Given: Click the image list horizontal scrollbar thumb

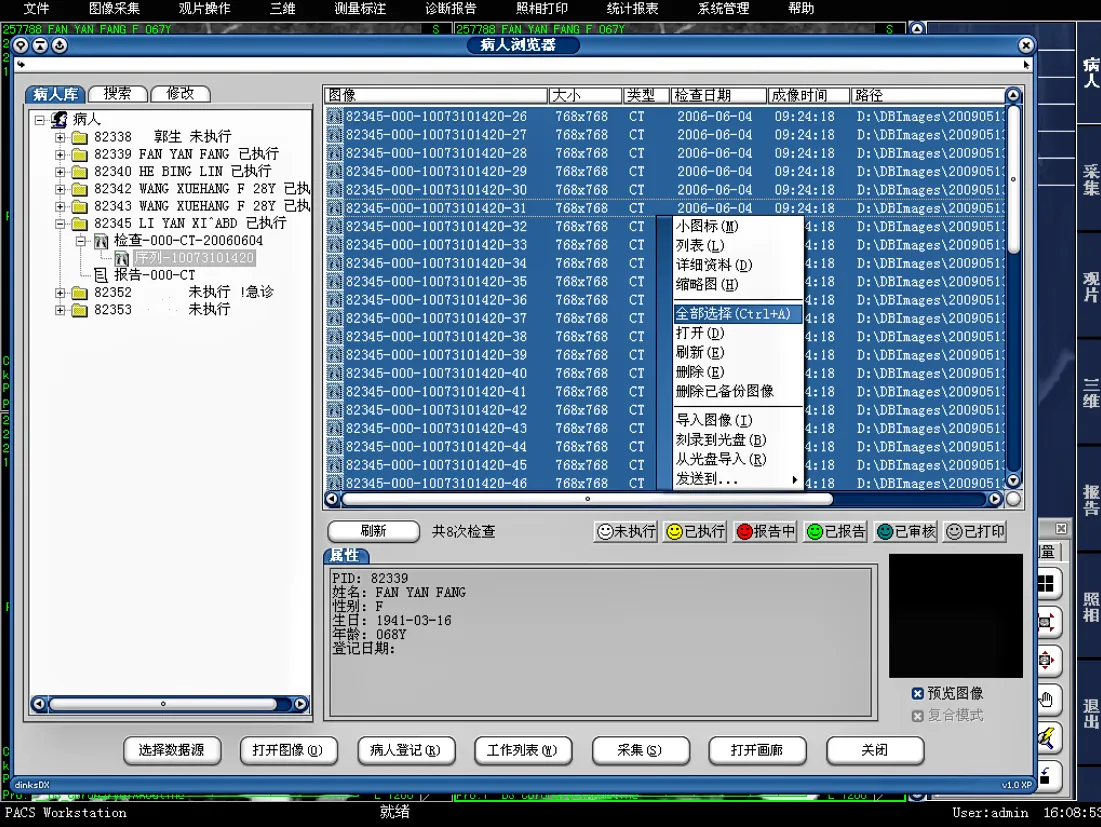Looking at the screenshot, I should (587, 499).
